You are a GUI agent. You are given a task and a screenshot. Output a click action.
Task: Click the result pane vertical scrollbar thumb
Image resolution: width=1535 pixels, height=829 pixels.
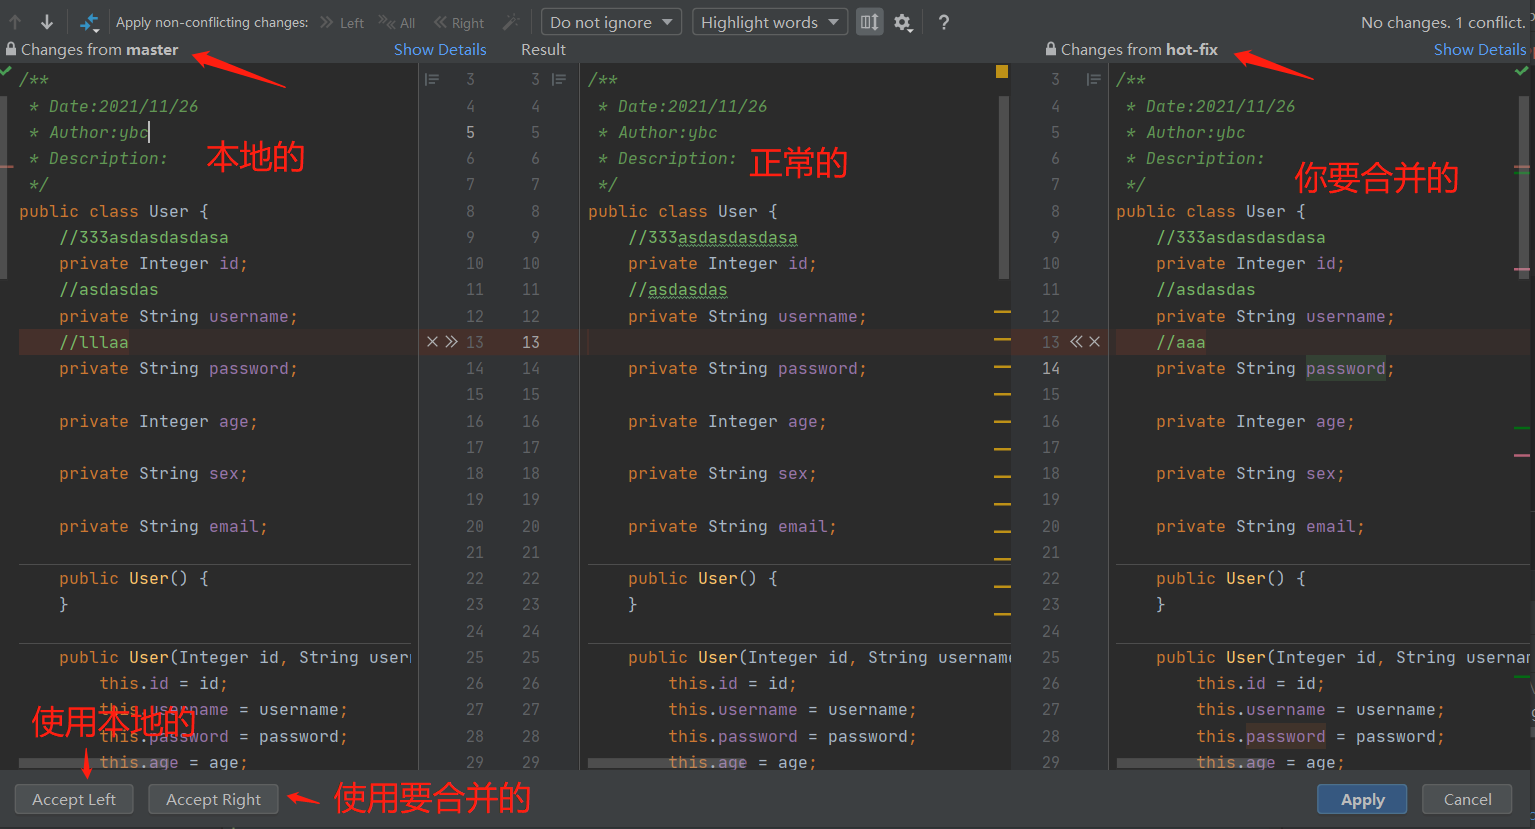tap(1004, 188)
